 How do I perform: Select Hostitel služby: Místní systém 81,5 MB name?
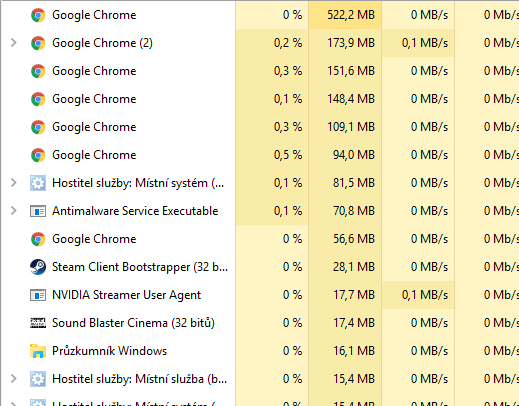pyautogui.click(x=138, y=183)
